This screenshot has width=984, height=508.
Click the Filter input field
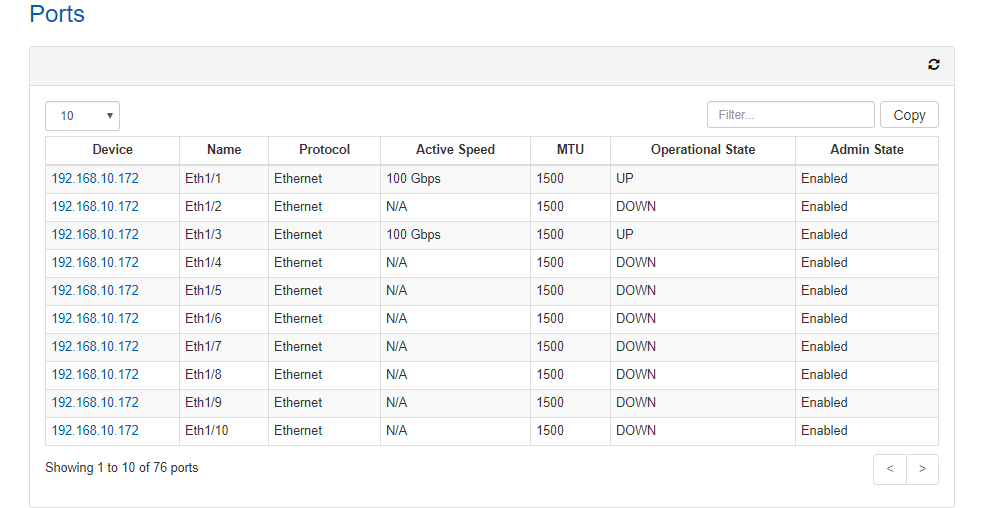[x=790, y=115]
